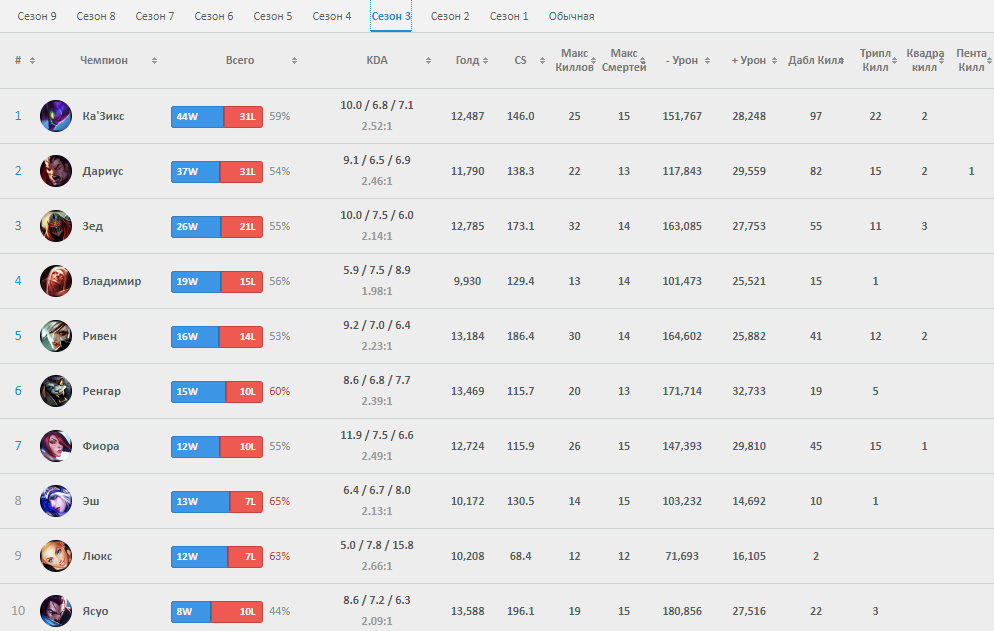
Task: Sort table by KDA column arrows
Action: click(429, 60)
